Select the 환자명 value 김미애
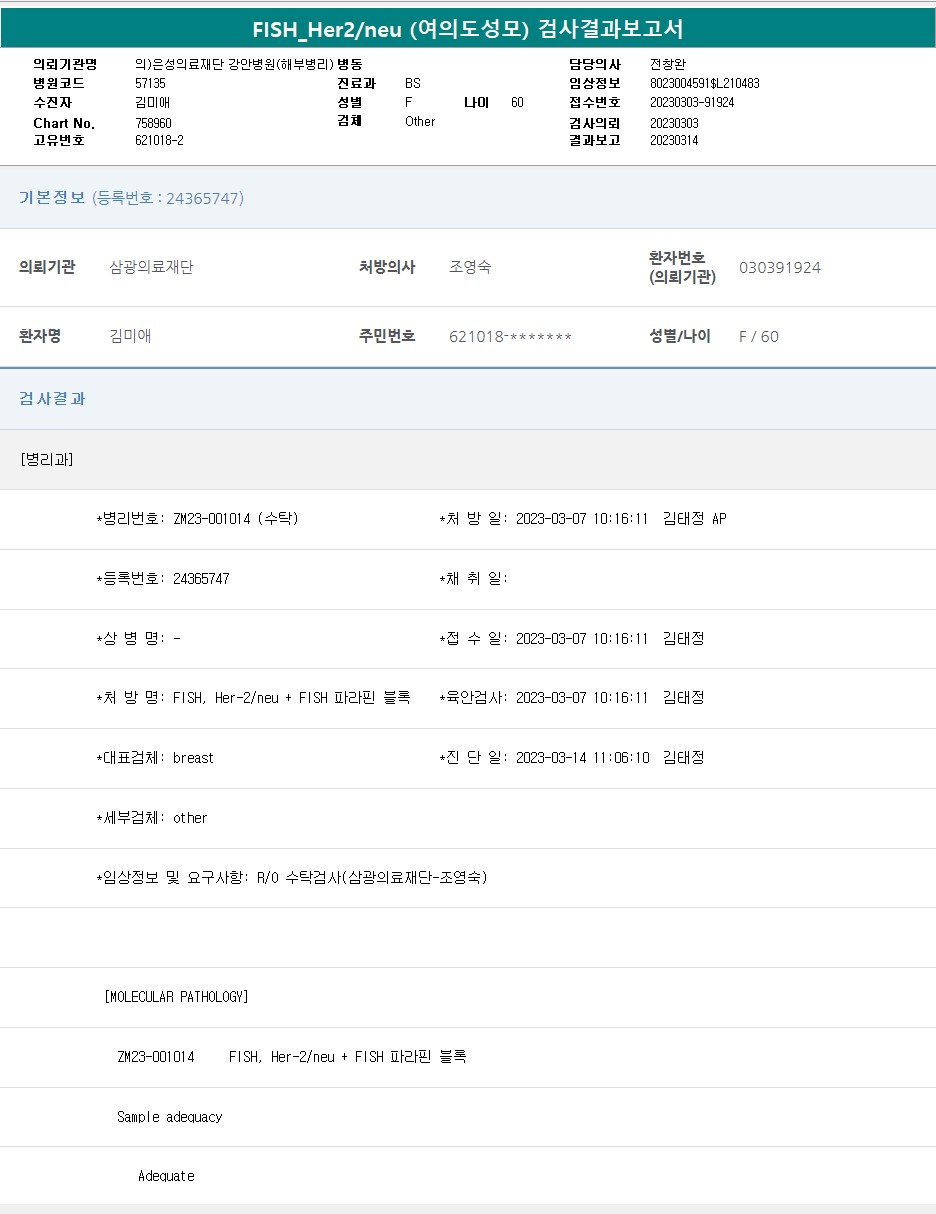Image resolution: width=936 pixels, height=1214 pixels. pos(130,336)
